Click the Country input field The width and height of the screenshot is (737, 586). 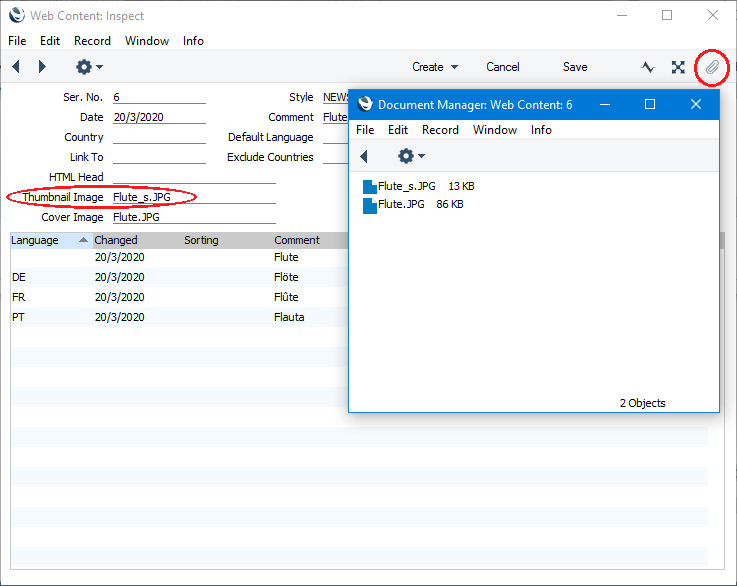159,137
